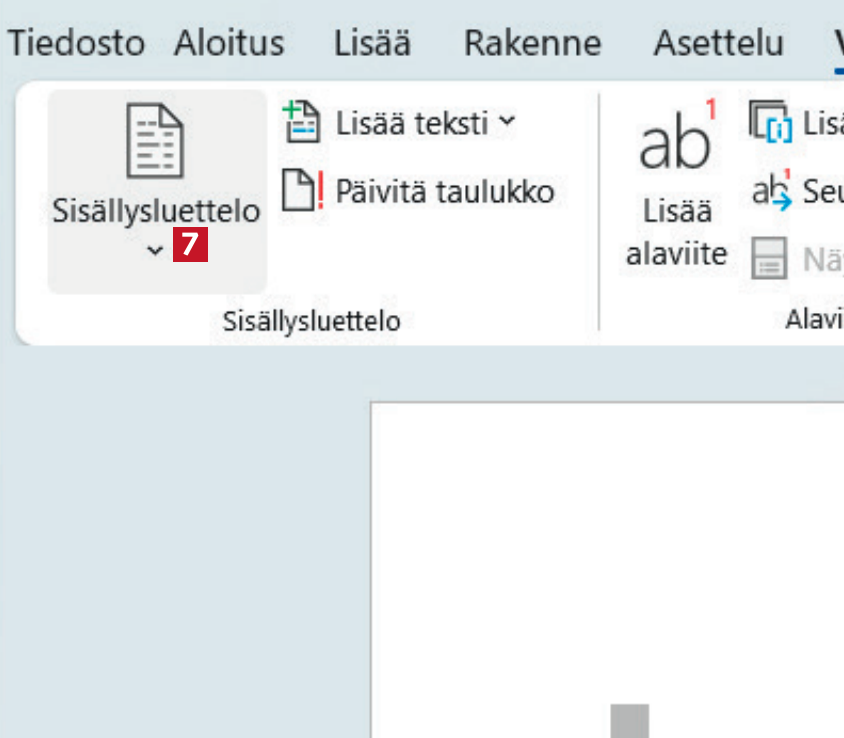Click the Päivitä taulukko icon

click(x=303, y=189)
